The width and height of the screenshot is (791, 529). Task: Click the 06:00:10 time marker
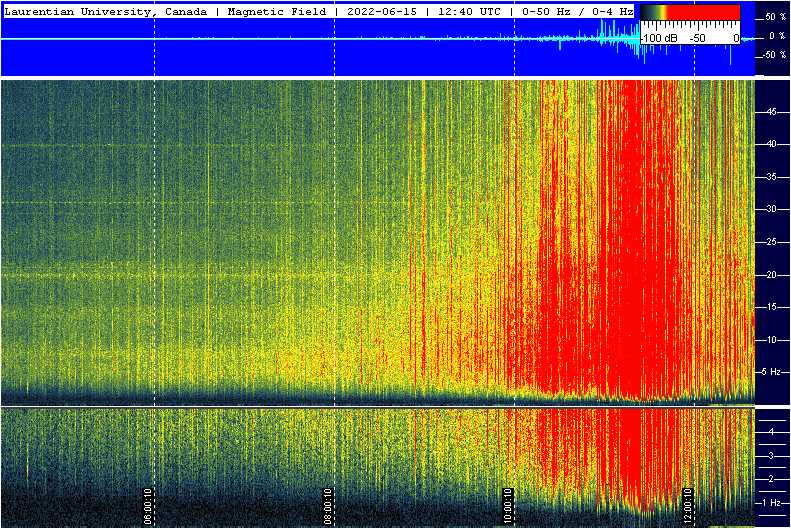click(148, 506)
